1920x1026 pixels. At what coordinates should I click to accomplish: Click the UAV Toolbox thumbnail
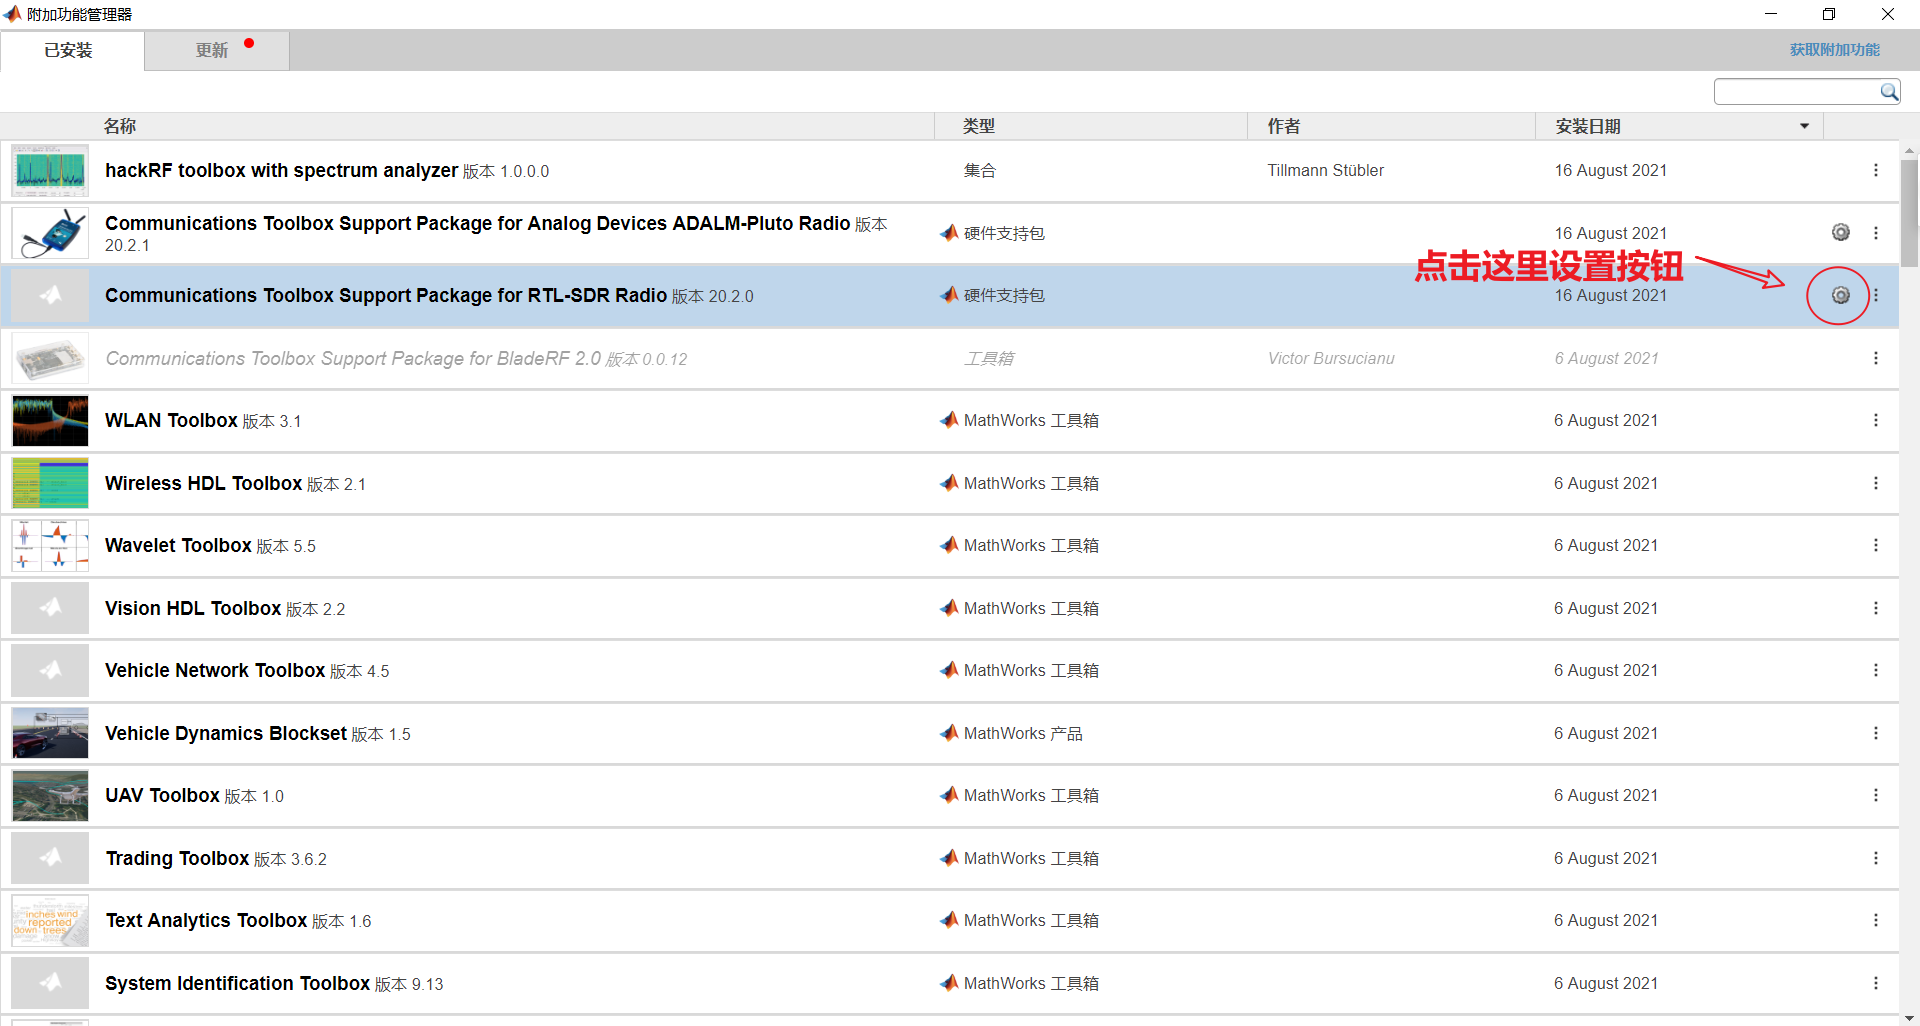[x=50, y=795]
